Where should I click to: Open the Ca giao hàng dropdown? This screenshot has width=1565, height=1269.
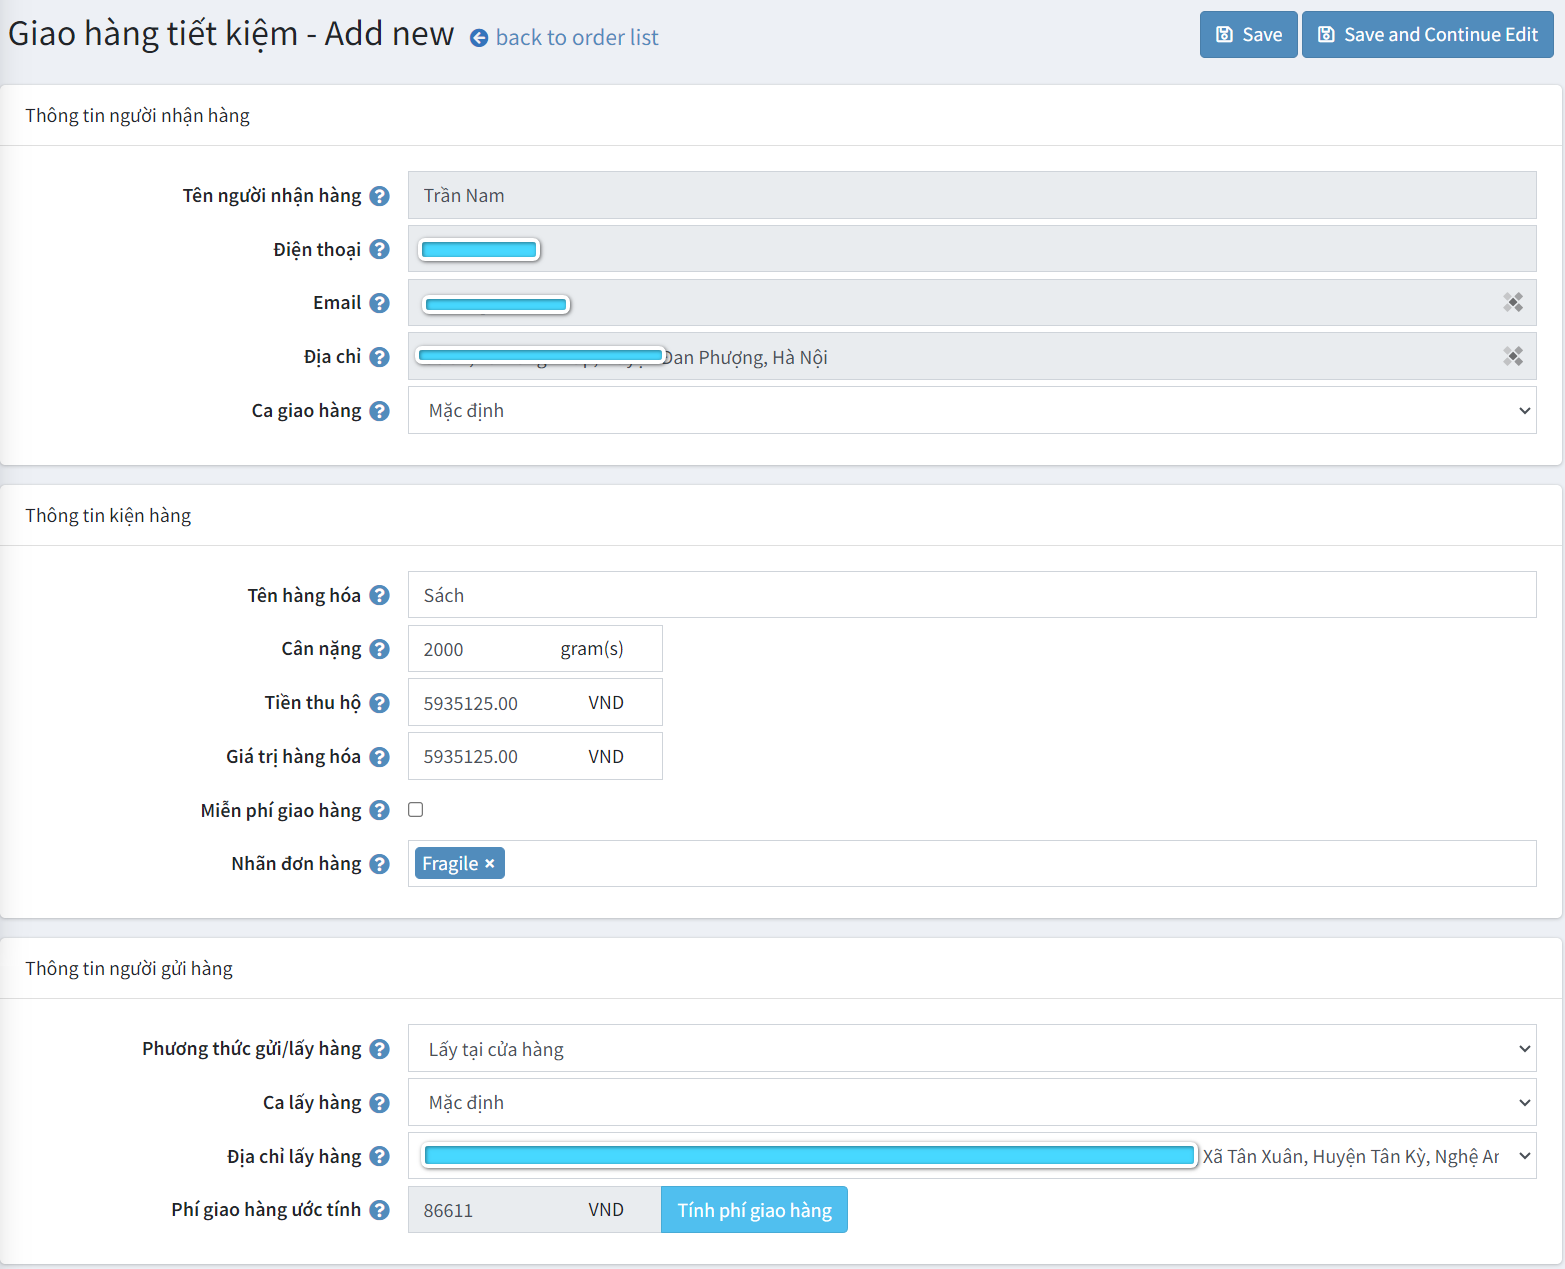coord(971,411)
